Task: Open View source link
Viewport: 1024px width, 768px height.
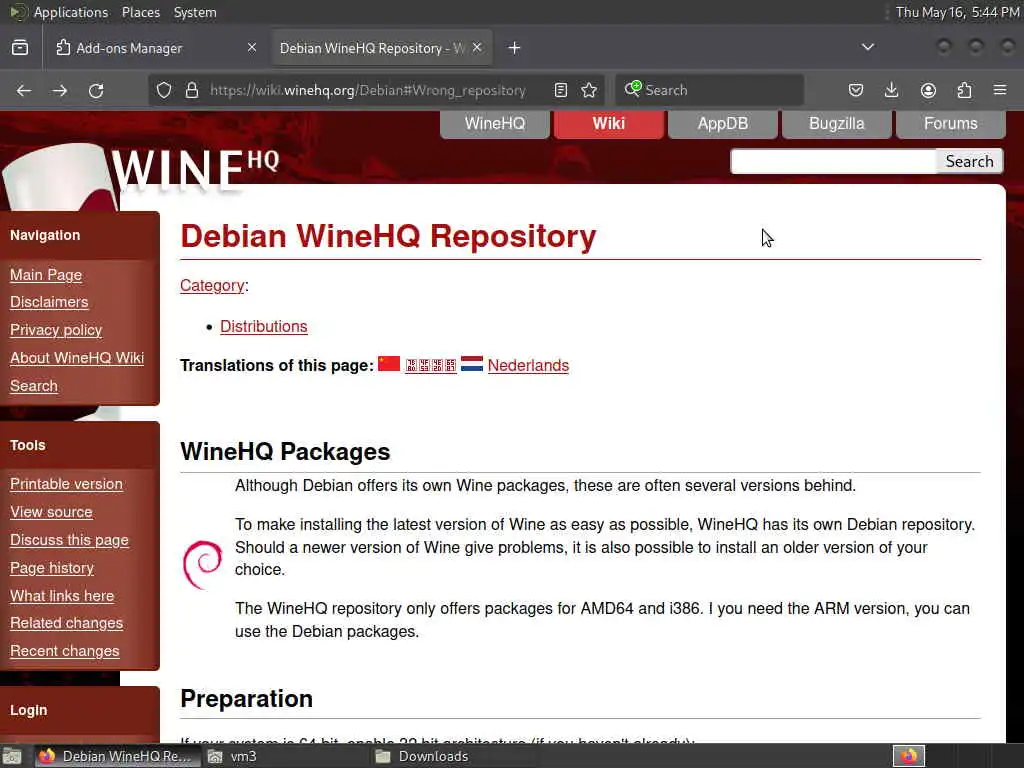Action: tap(52, 512)
